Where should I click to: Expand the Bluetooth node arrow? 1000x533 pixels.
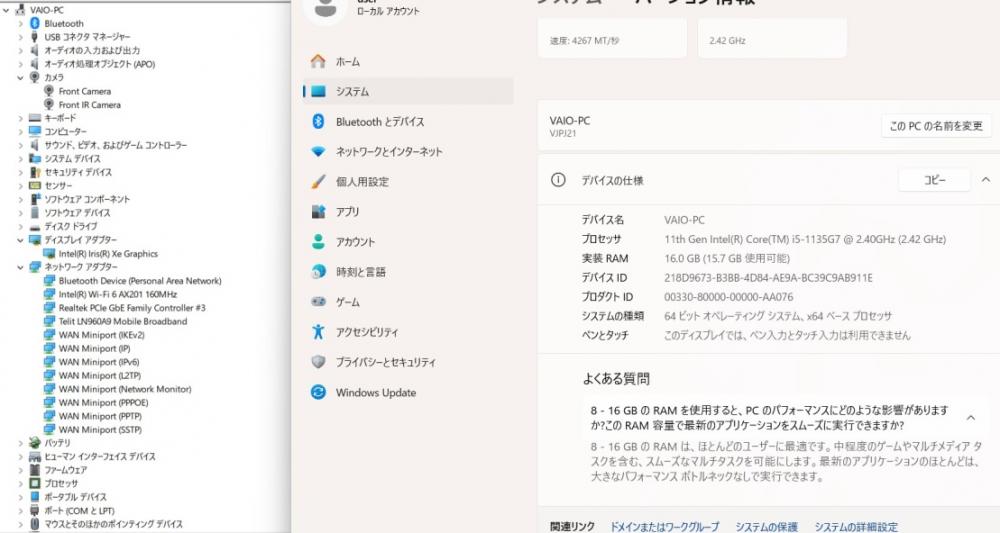[21, 24]
